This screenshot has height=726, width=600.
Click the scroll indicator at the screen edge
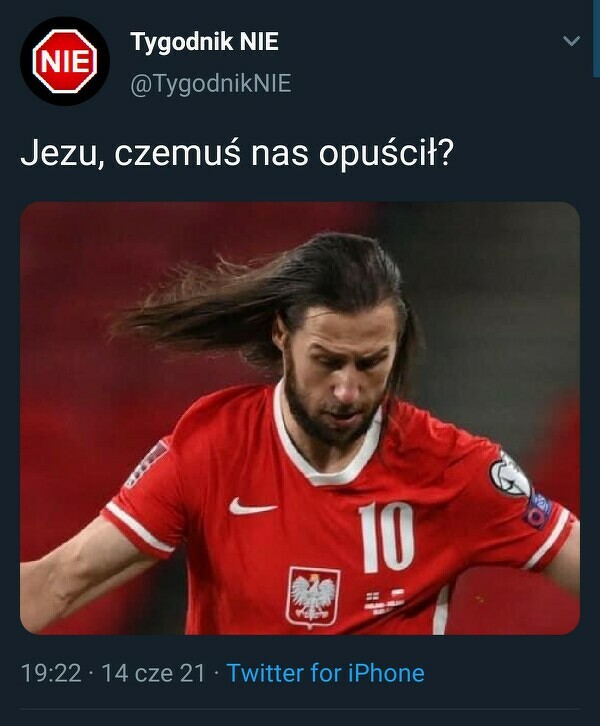pyautogui.click(x=596, y=38)
